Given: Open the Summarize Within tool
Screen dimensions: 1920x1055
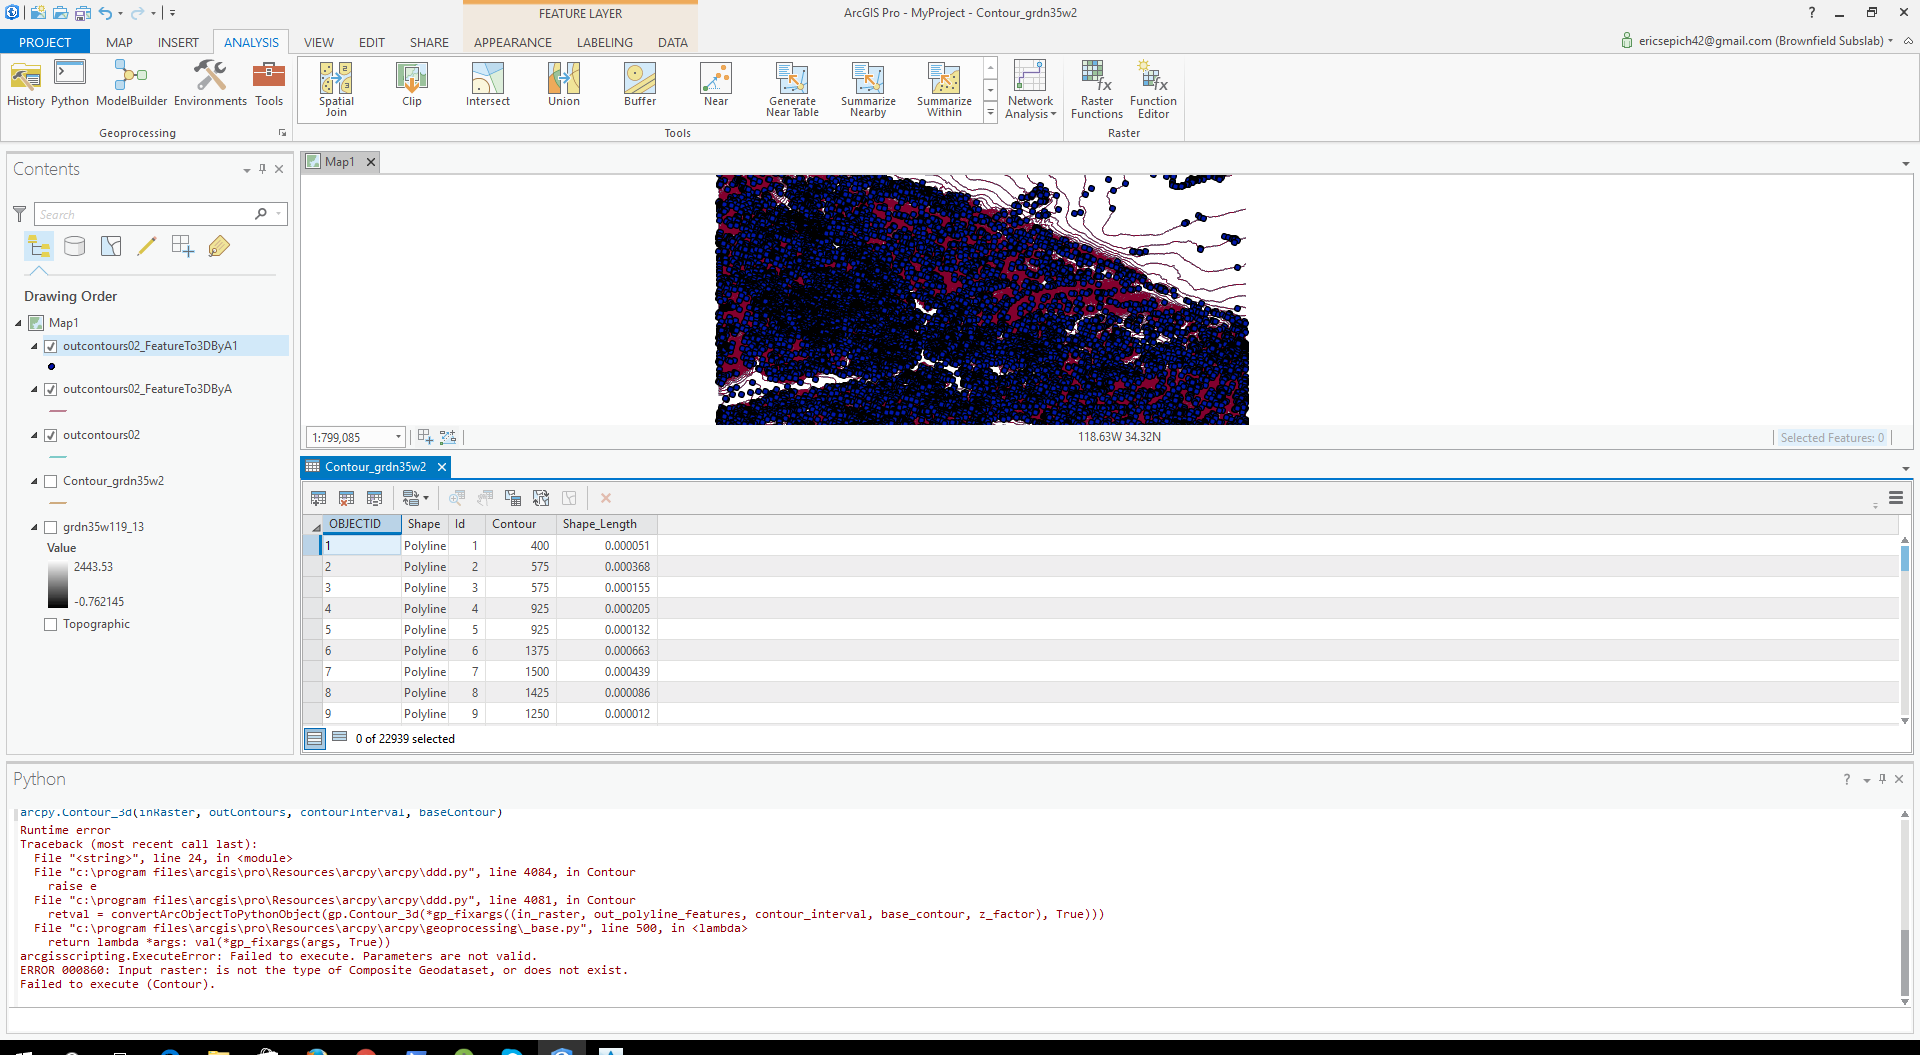Looking at the screenshot, I should [x=944, y=89].
